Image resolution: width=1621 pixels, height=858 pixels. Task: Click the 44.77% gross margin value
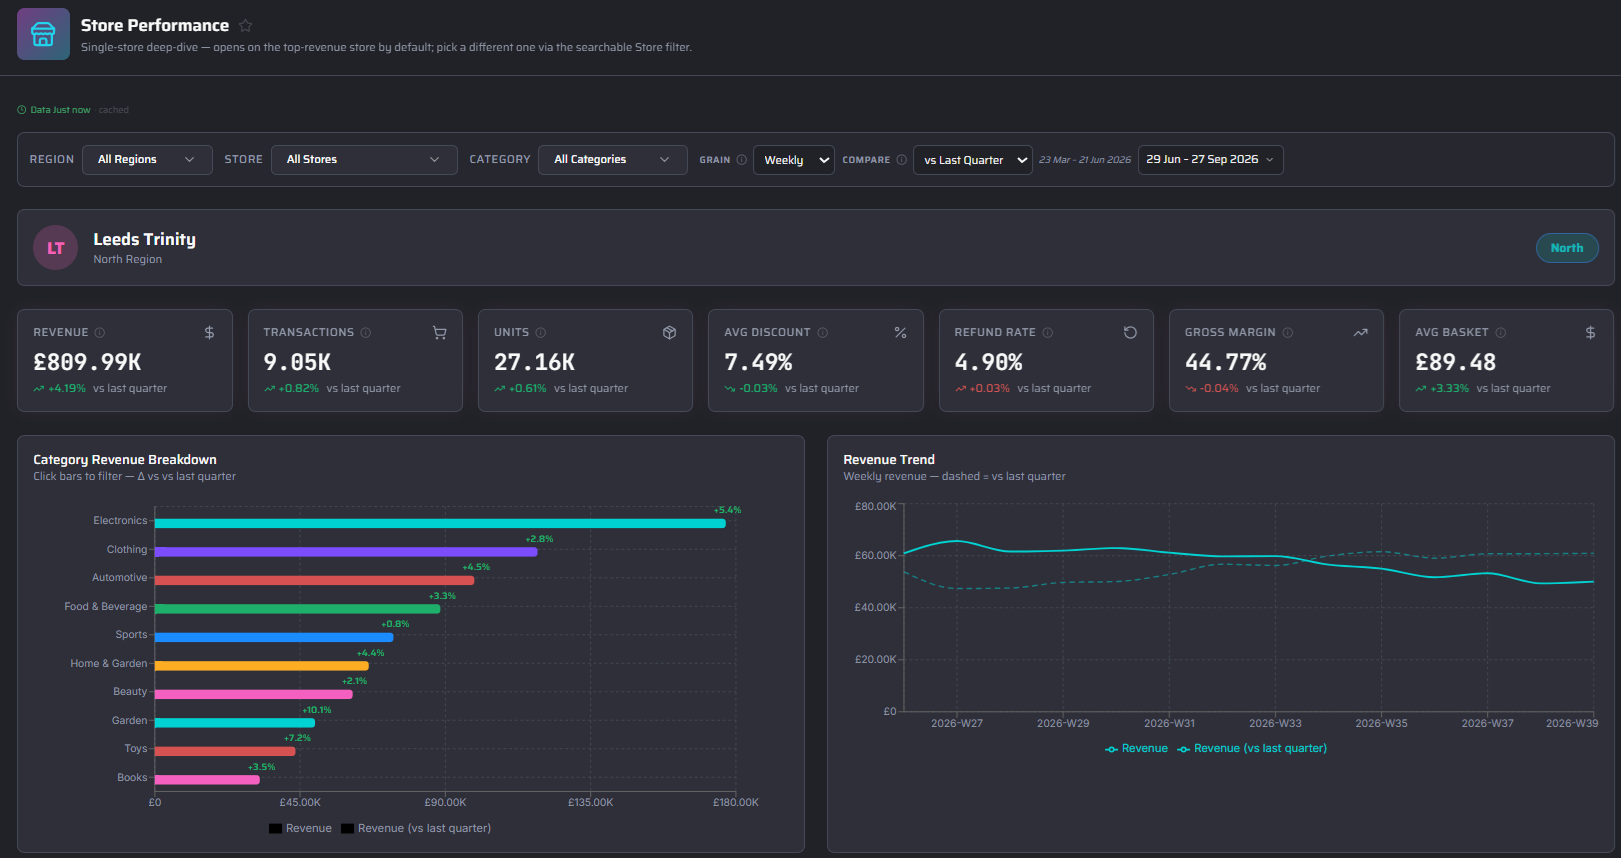1226,362
